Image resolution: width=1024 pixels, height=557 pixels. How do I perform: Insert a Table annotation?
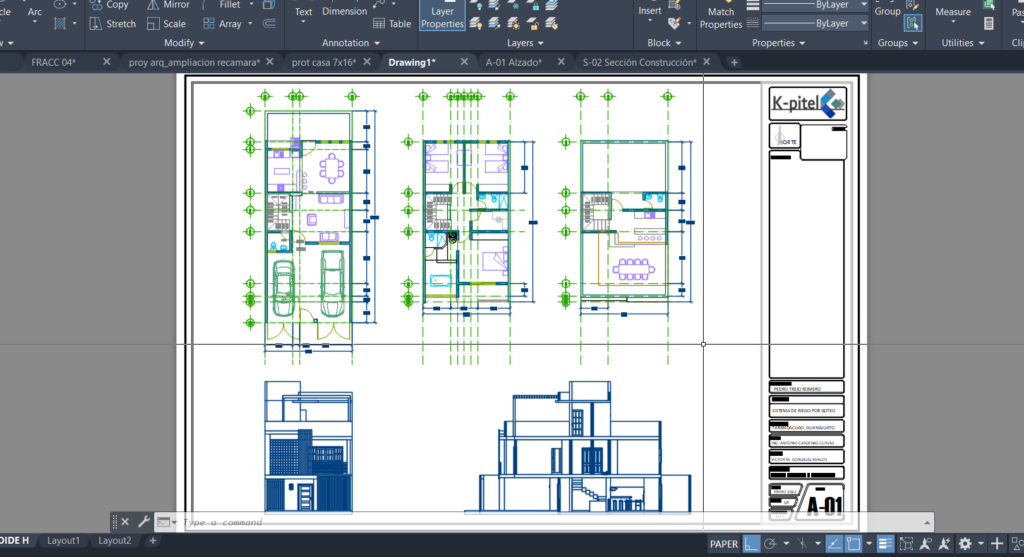[392, 24]
